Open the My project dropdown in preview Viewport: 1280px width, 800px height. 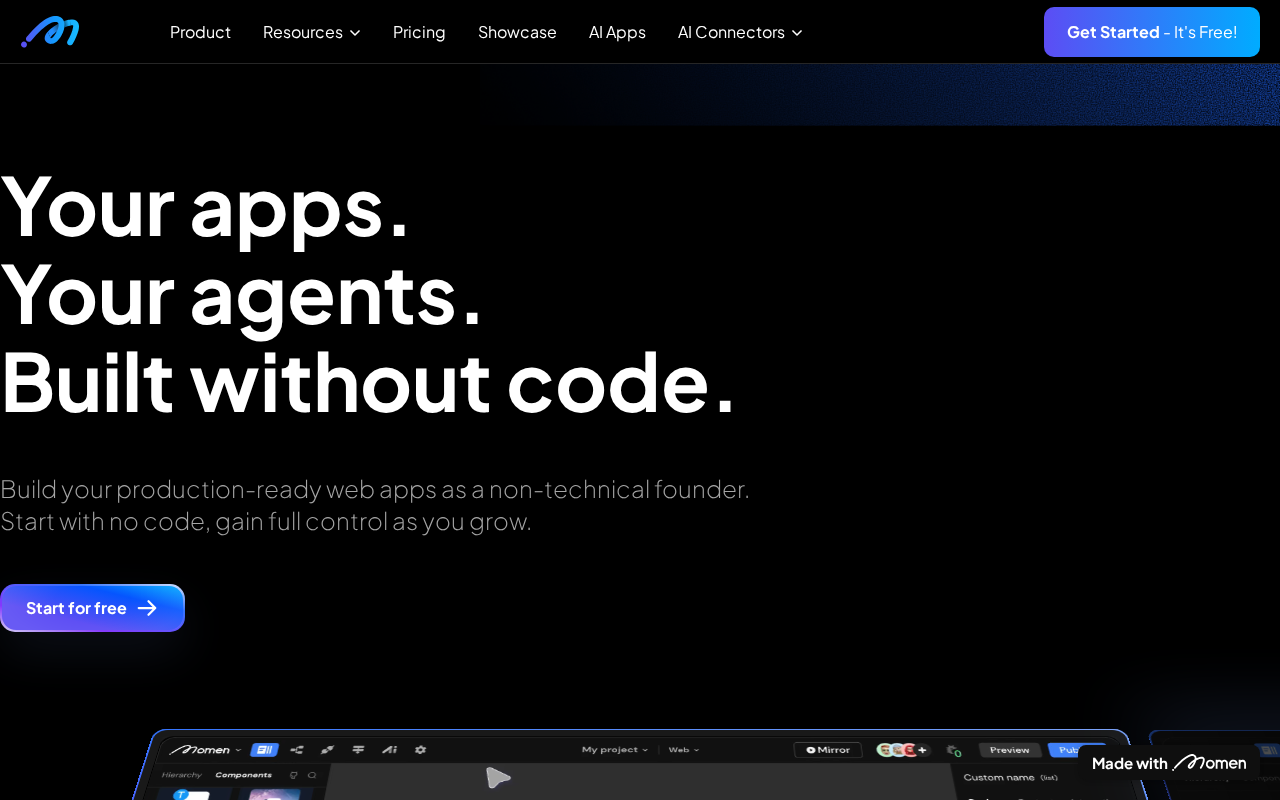click(614, 749)
